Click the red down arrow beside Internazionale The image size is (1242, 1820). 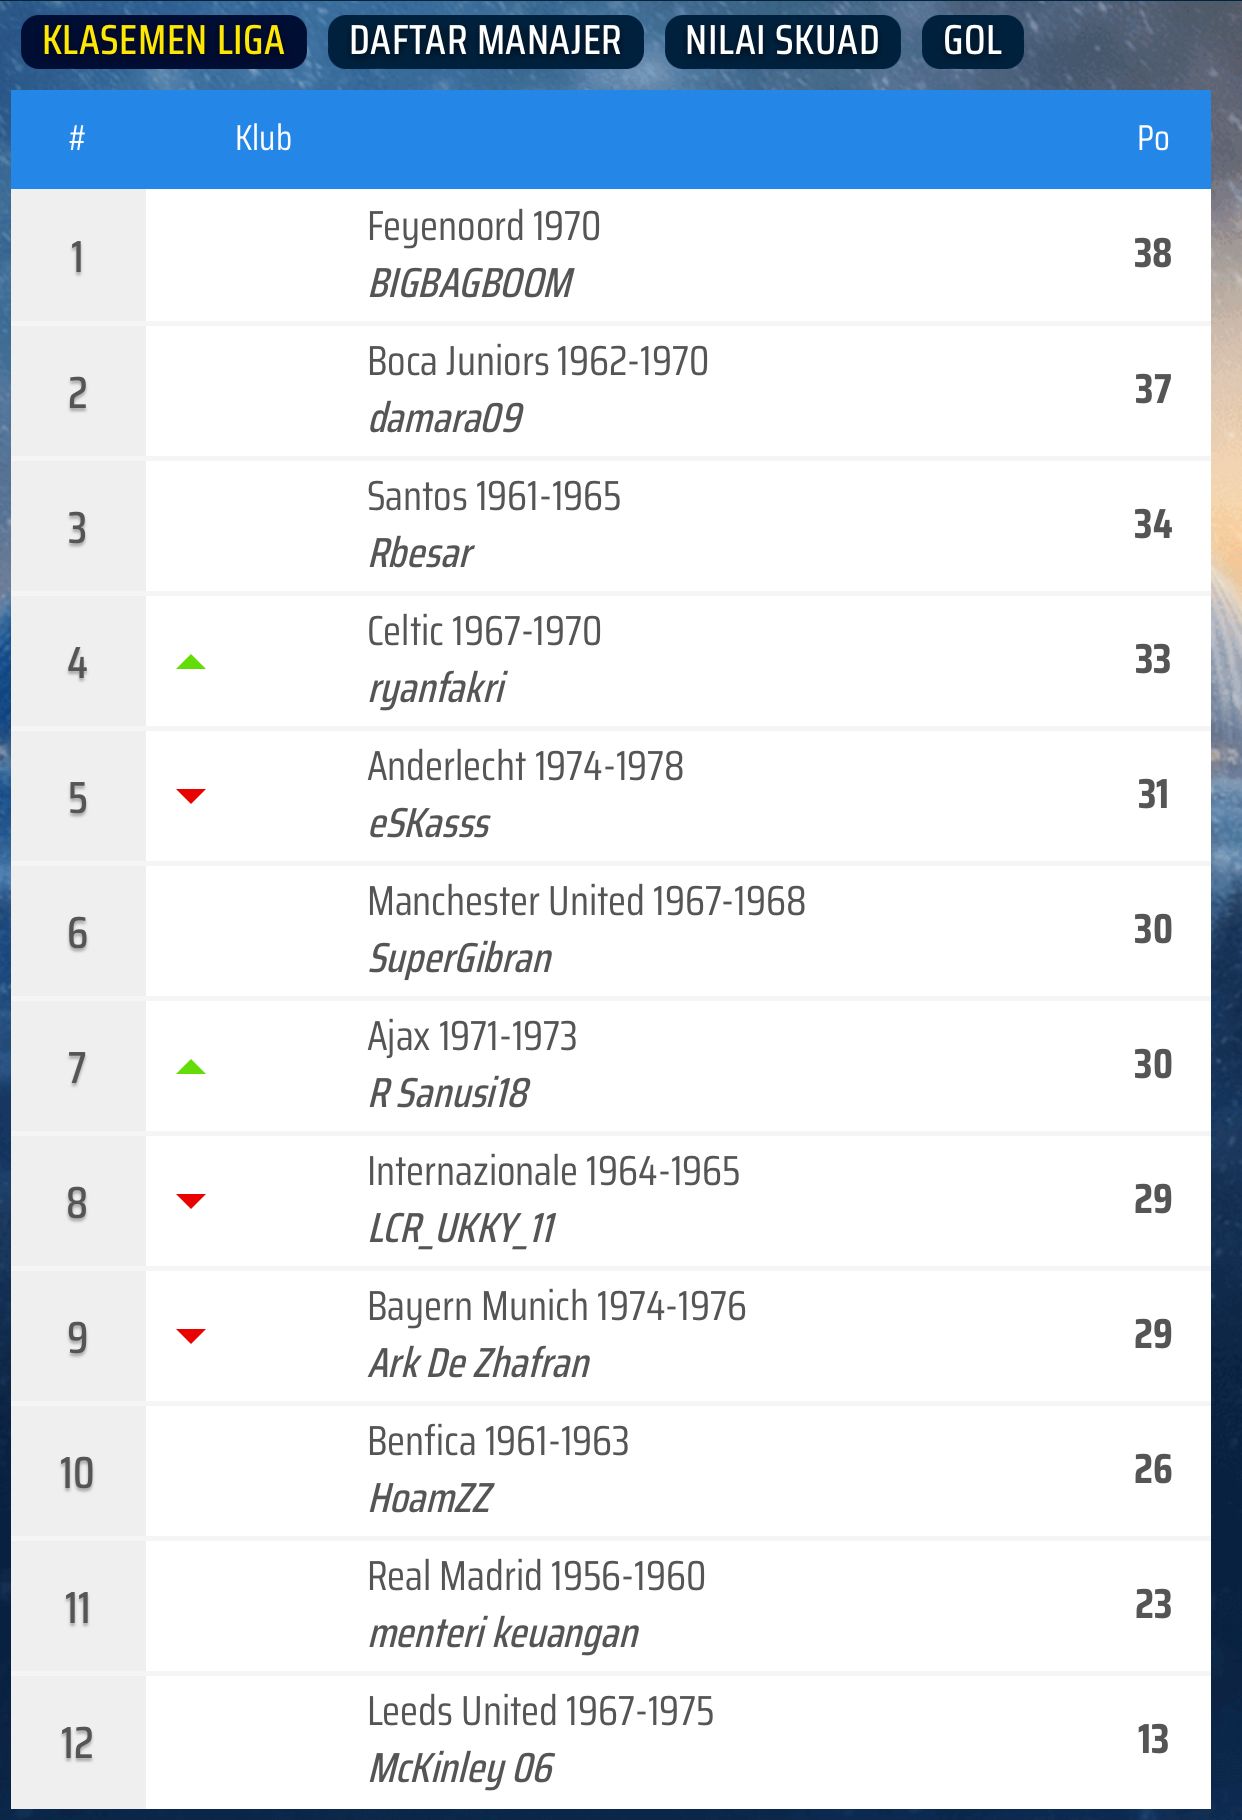click(x=190, y=1201)
